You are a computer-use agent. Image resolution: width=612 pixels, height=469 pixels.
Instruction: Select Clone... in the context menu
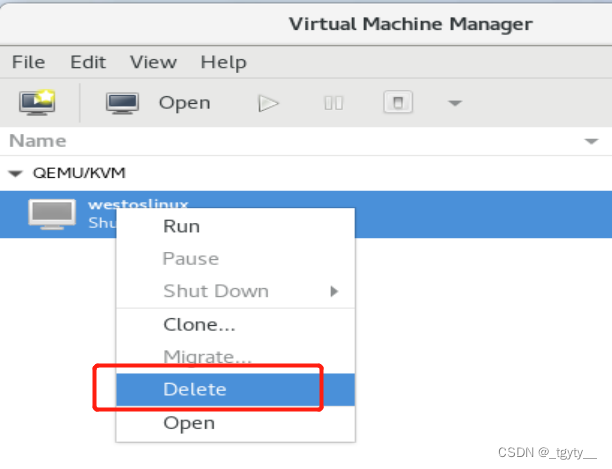click(199, 324)
